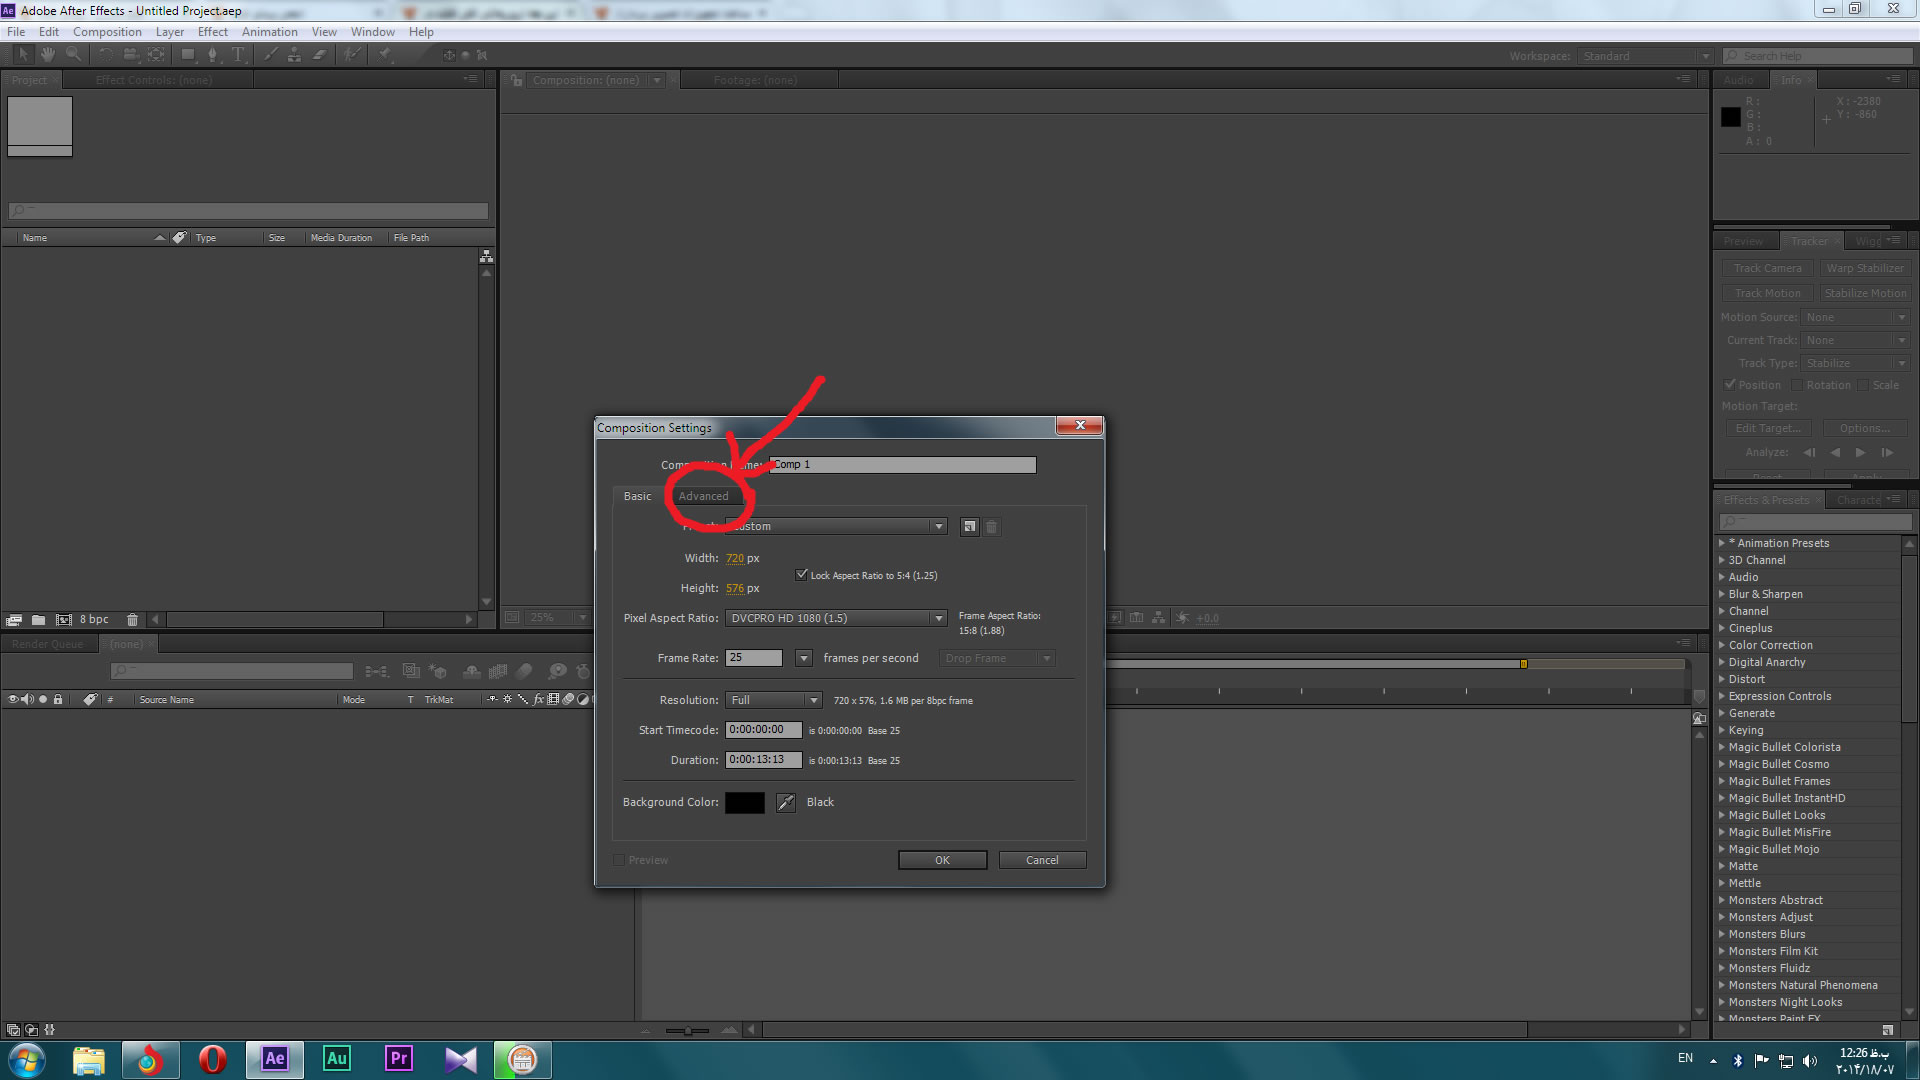The image size is (1920, 1080).
Task: Click OK to confirm composition settings
Action: click(x=943, y=858)
